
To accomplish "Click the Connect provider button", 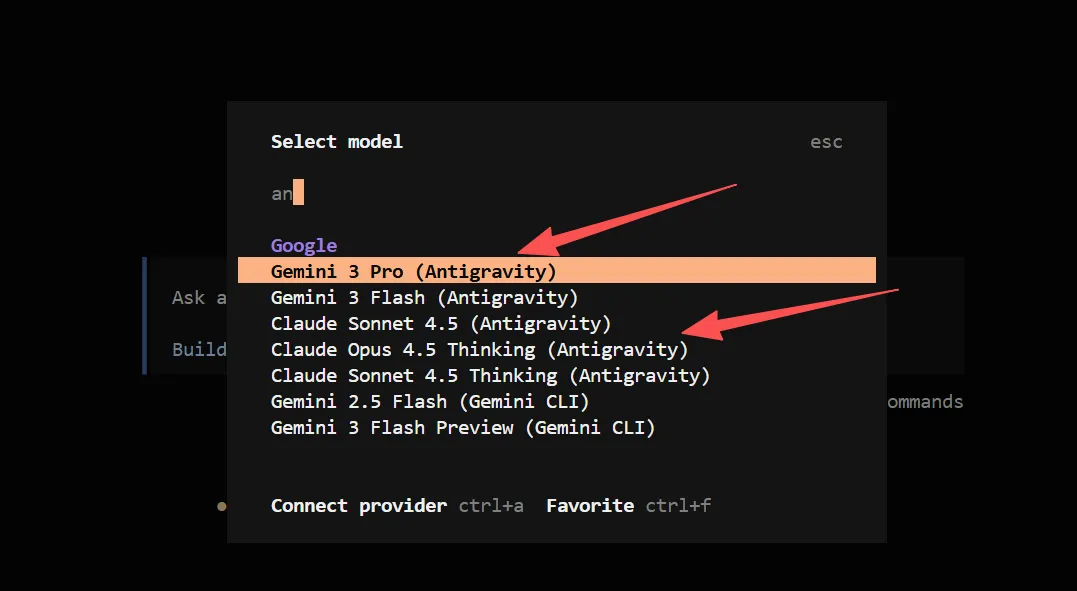I will click(x=358, y=505).
